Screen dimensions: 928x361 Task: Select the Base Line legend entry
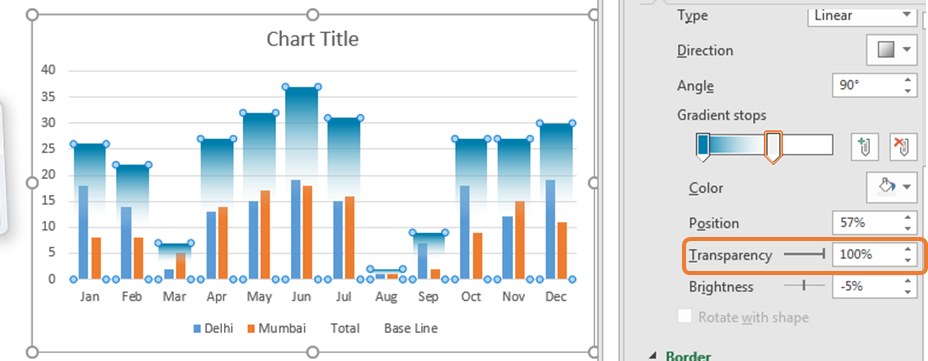point(411,328)
